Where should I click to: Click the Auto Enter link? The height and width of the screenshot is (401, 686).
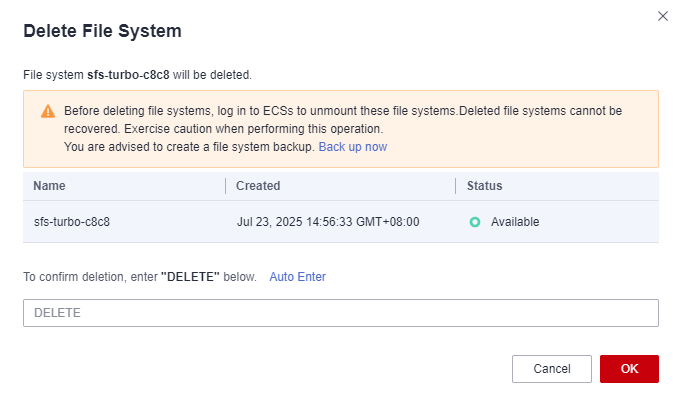(298, 277)
